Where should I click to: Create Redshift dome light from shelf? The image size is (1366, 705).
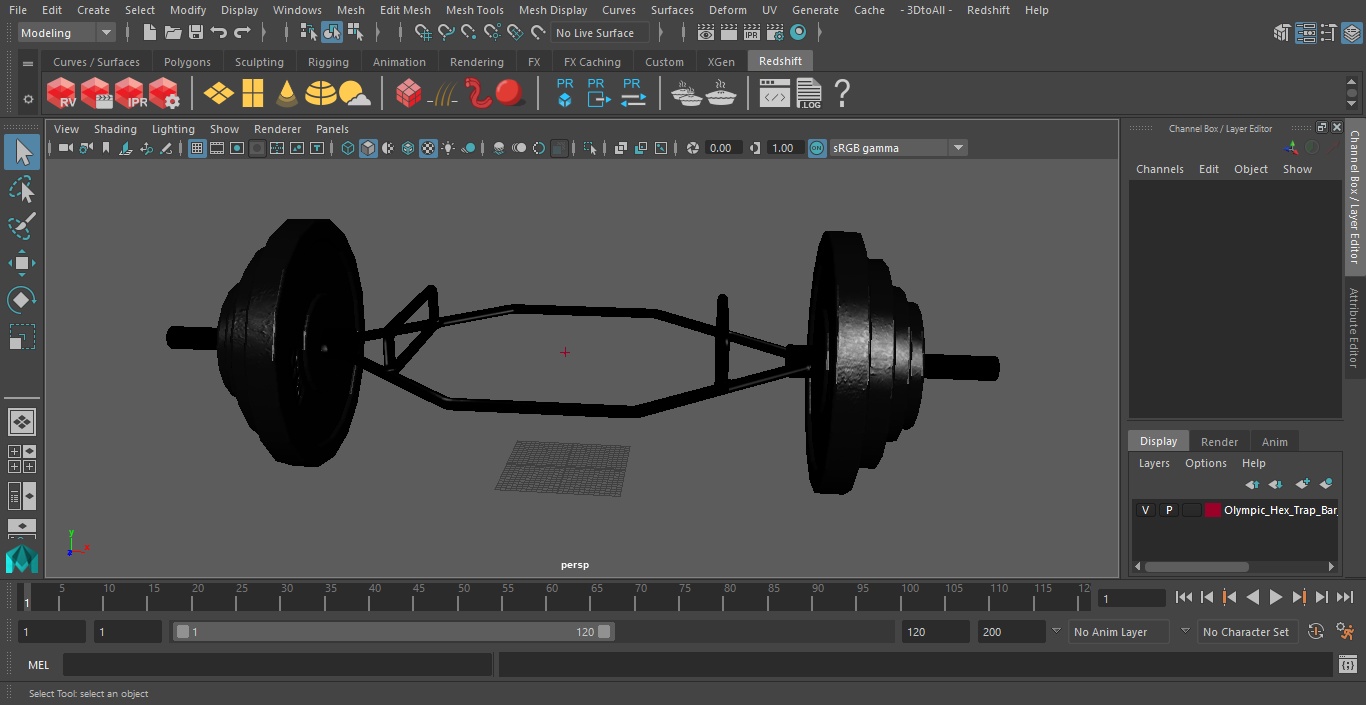click(321, 94)
